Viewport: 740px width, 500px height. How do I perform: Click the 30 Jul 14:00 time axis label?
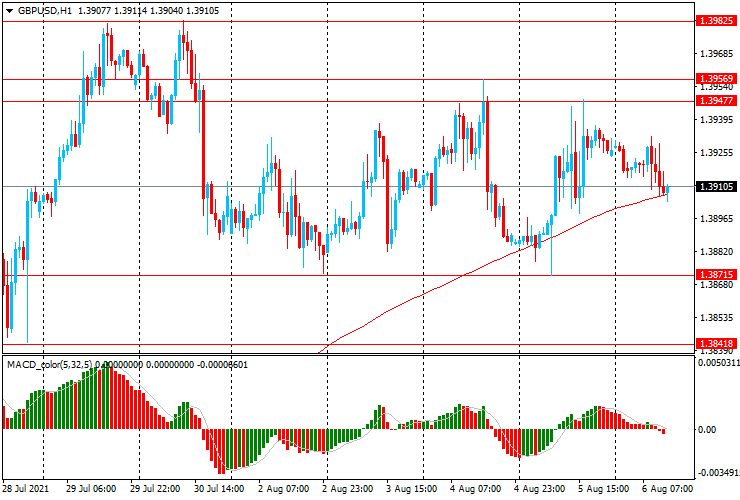[x=219, y=489]
